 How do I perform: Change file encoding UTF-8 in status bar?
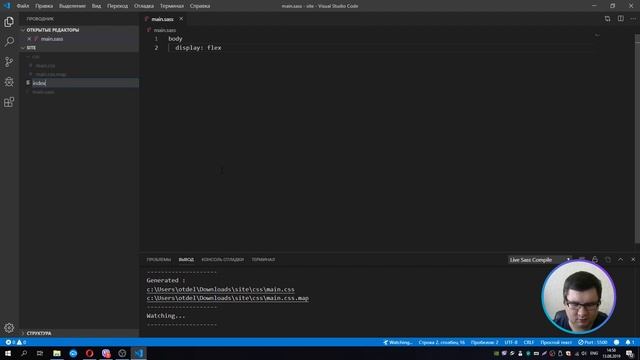(x=511, y=342)
